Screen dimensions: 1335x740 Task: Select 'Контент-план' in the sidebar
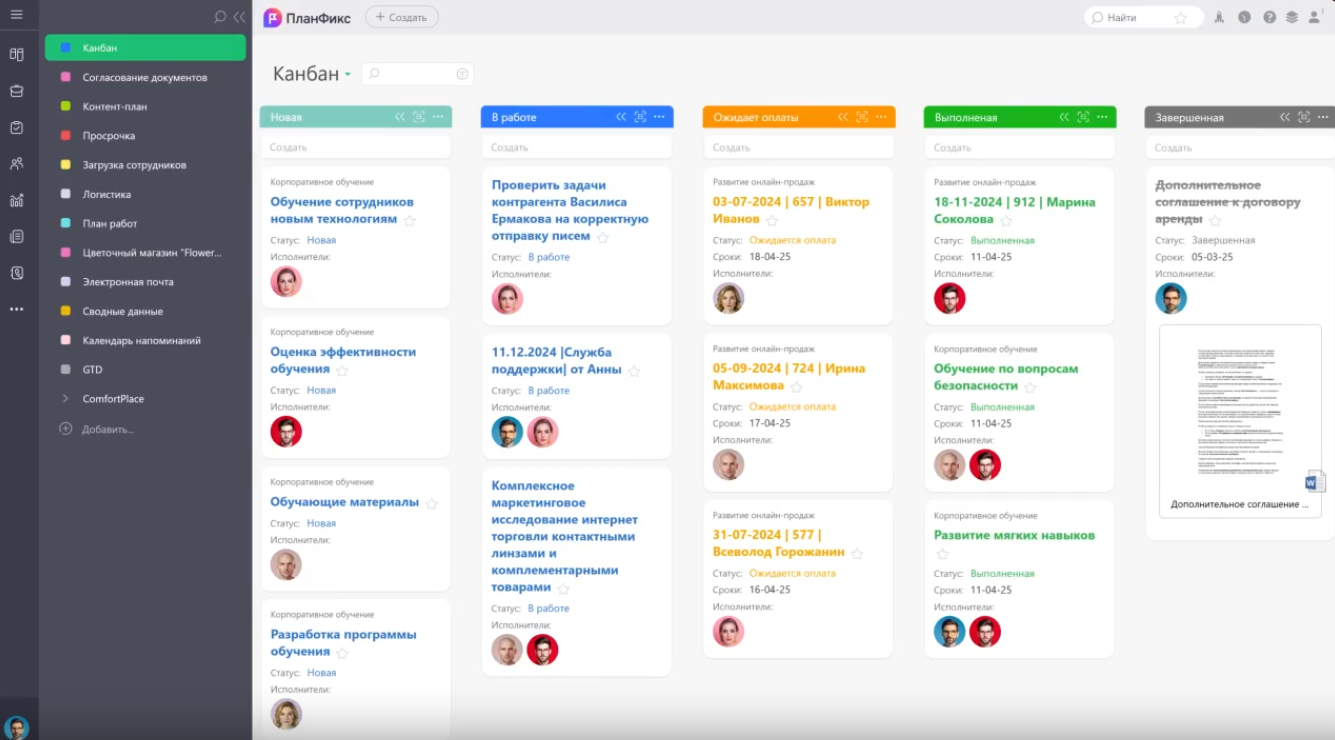[x=115, y=106]
